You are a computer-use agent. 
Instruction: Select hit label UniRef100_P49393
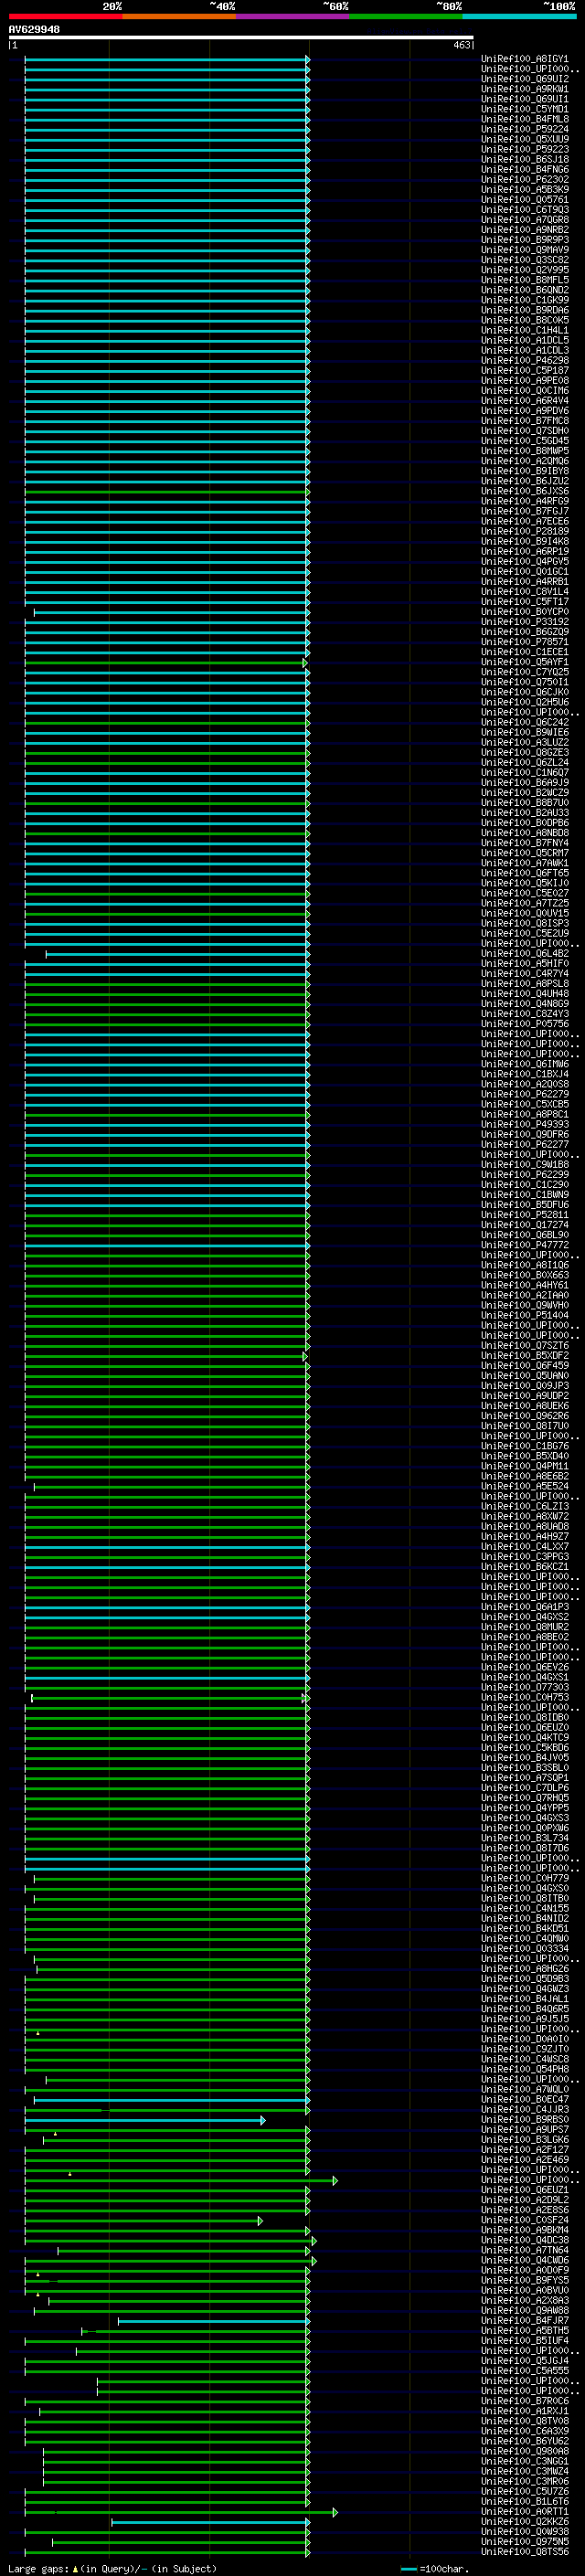[525, 1124]
